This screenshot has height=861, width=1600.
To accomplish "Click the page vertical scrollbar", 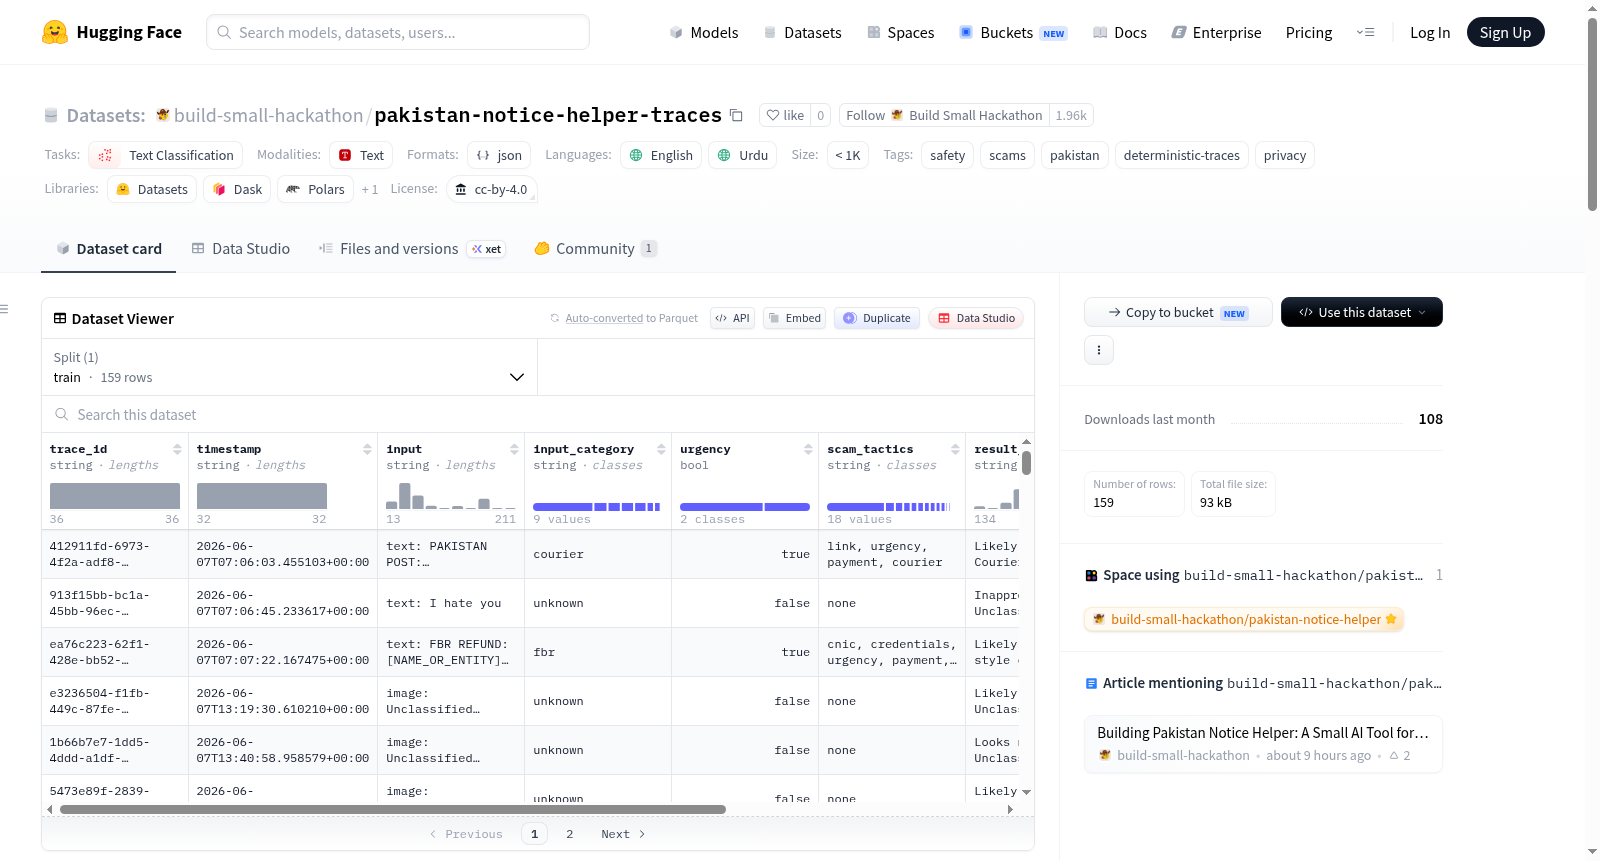I will (x=1592, y=113).
